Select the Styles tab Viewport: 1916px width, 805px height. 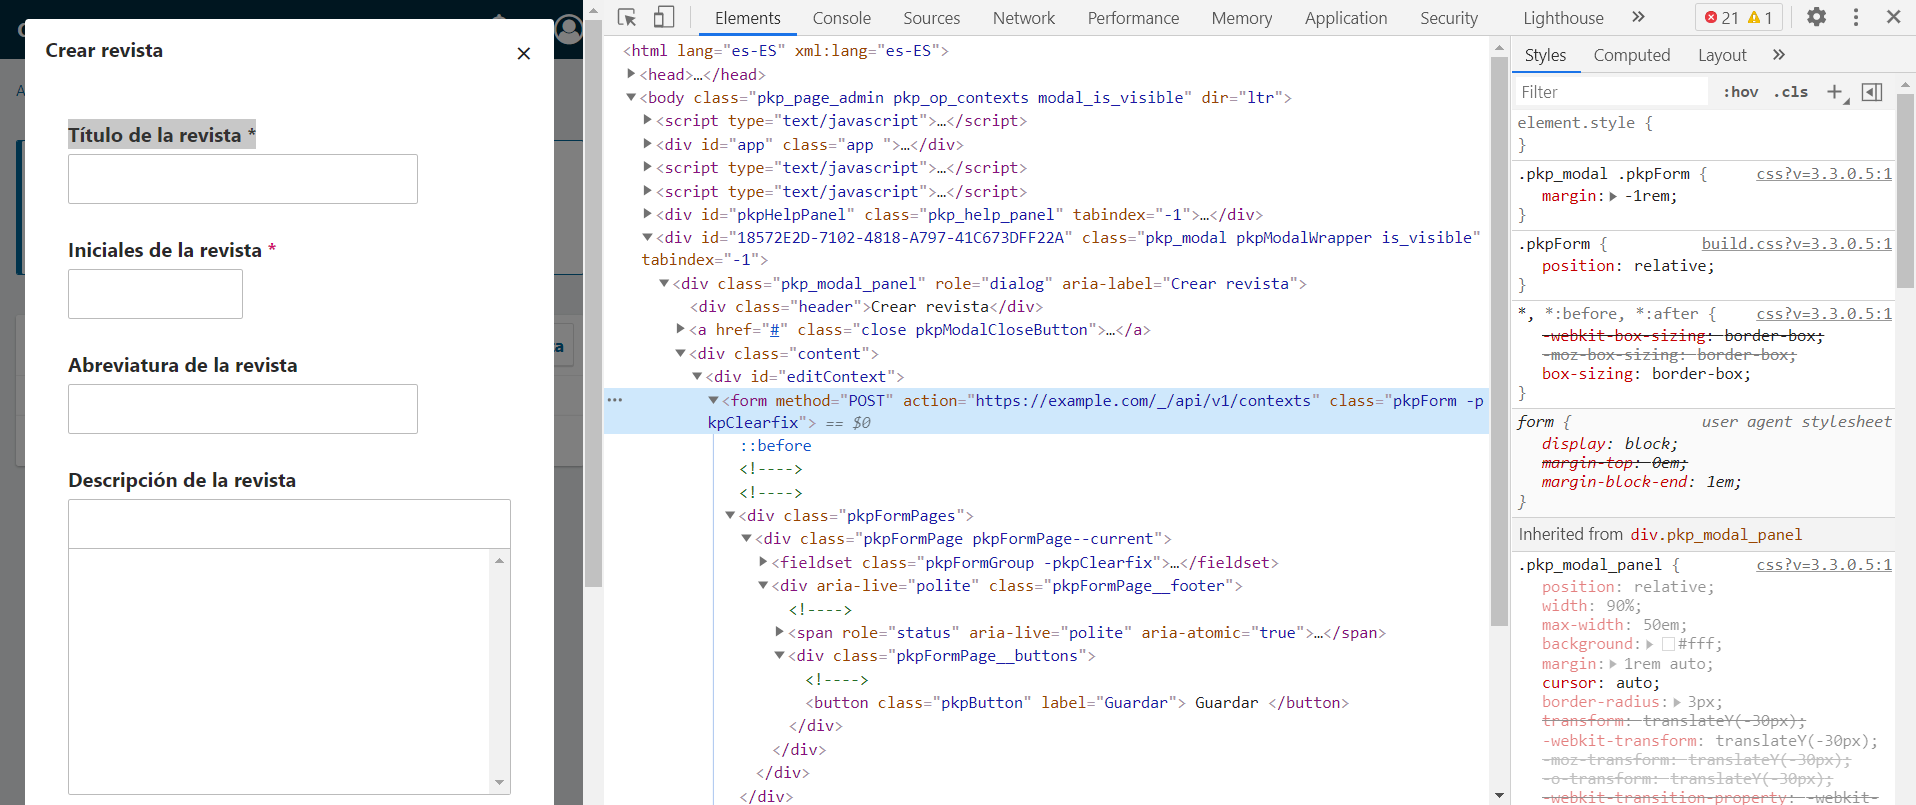[x=1545, y=55]
